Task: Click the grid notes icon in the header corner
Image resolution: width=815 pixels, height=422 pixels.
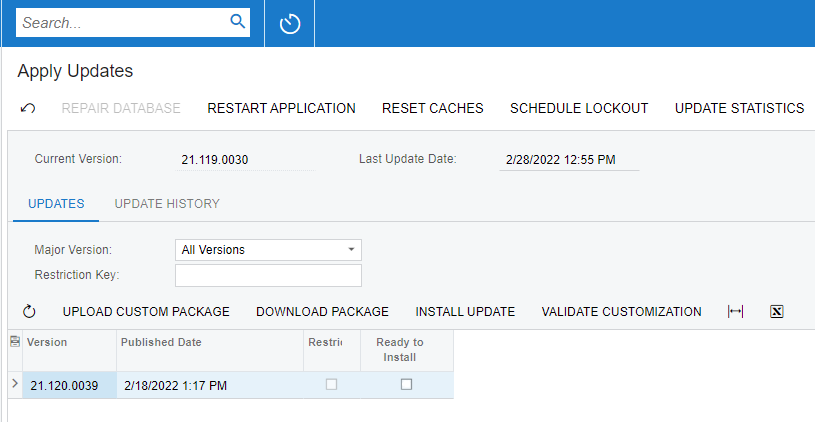Action: click(15, 341)
